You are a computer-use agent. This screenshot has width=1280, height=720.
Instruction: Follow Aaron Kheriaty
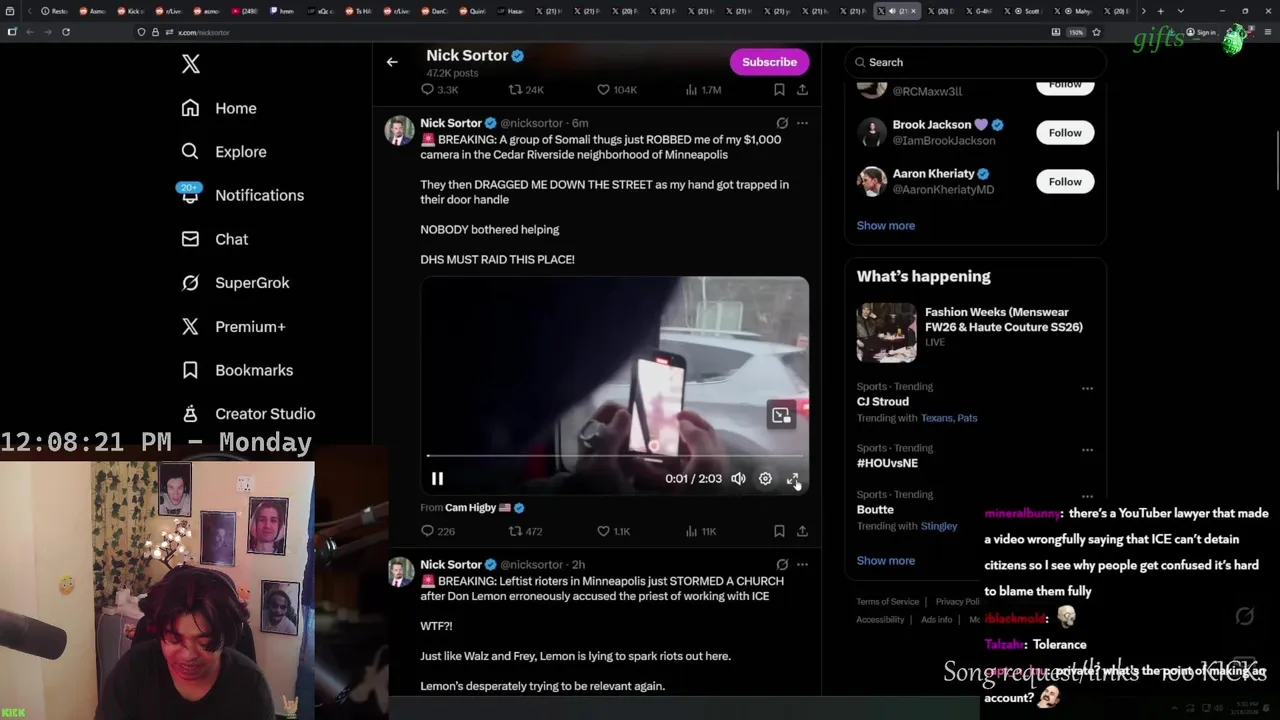coord(1065,181)
